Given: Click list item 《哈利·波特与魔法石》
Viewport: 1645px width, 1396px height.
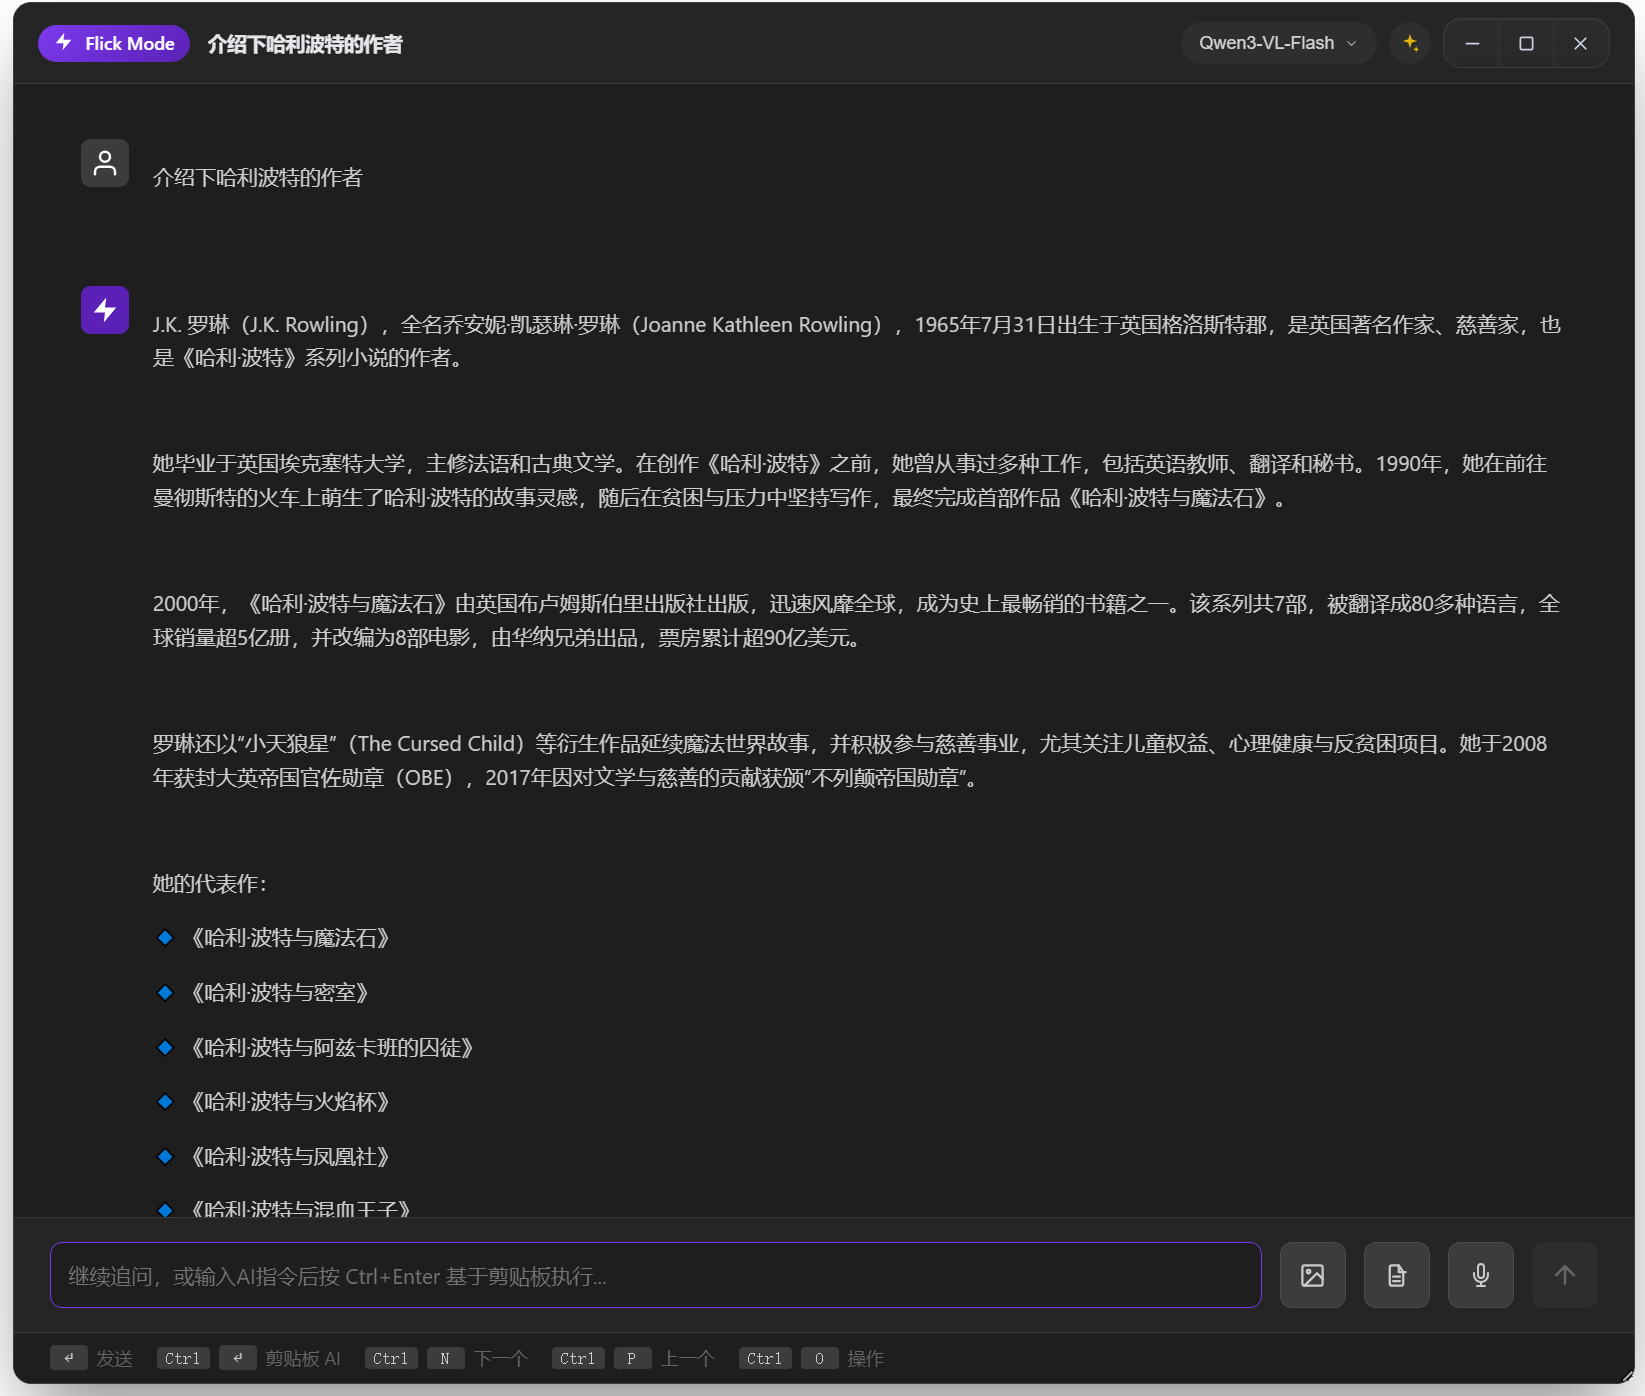Looking at the screenshot, I should click(290, 938).
